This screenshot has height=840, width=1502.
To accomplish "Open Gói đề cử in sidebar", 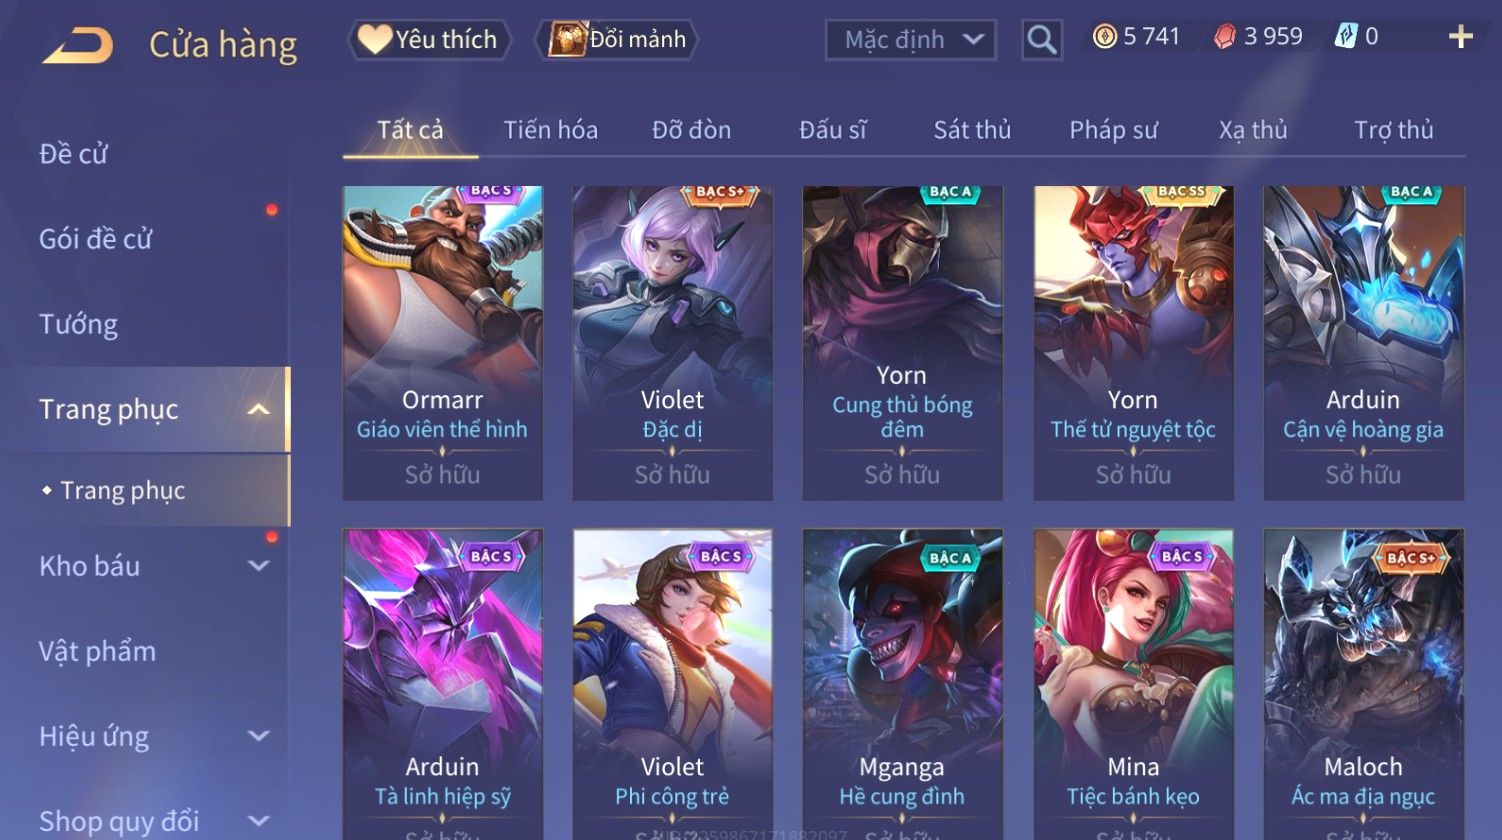I will pyautogui.click(x=96, y=239).
